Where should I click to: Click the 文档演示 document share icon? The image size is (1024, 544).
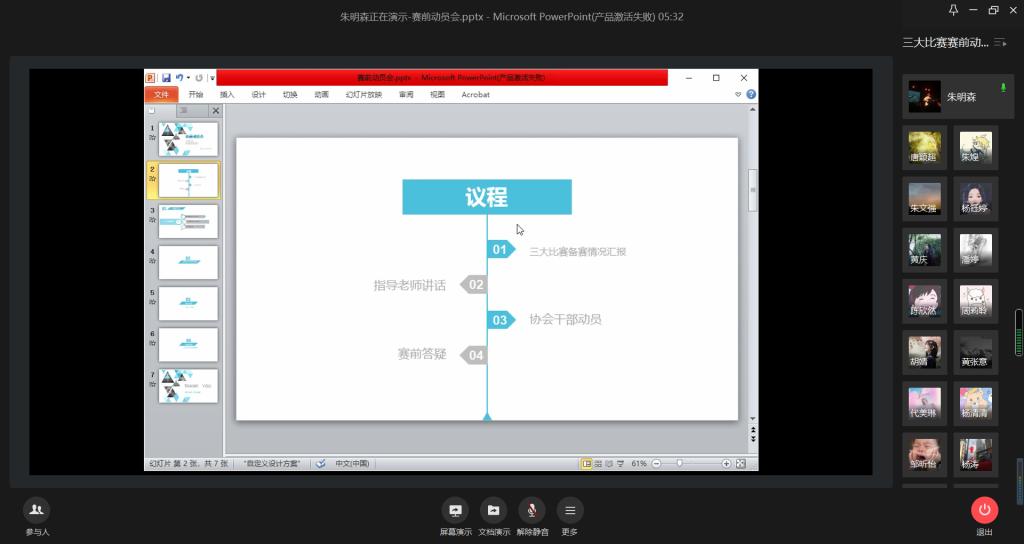pyautogui.click(x=493, y=510)
